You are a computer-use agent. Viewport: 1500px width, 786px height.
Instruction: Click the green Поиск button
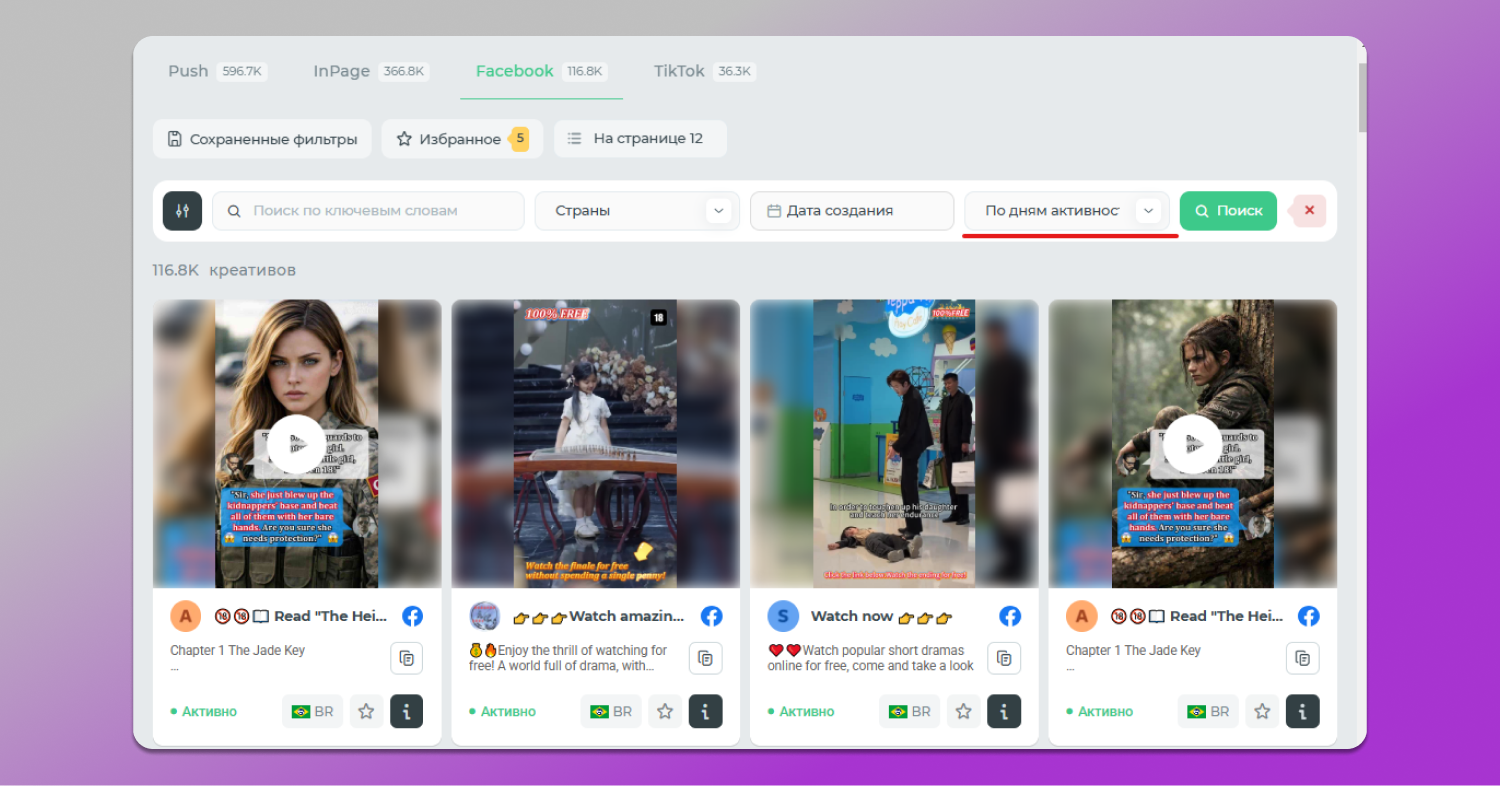(1228, 211)
